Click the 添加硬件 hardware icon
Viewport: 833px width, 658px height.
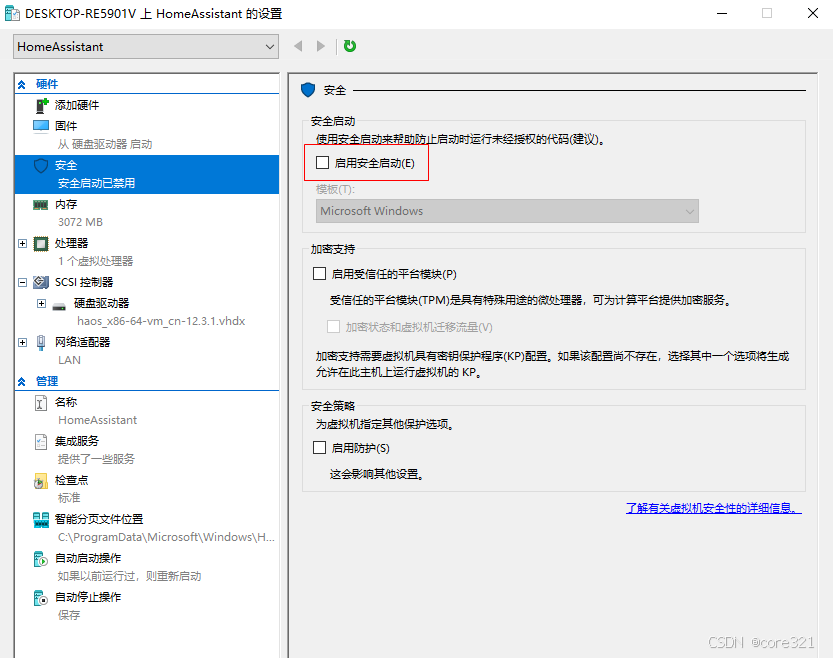click(x=41, y=105)
